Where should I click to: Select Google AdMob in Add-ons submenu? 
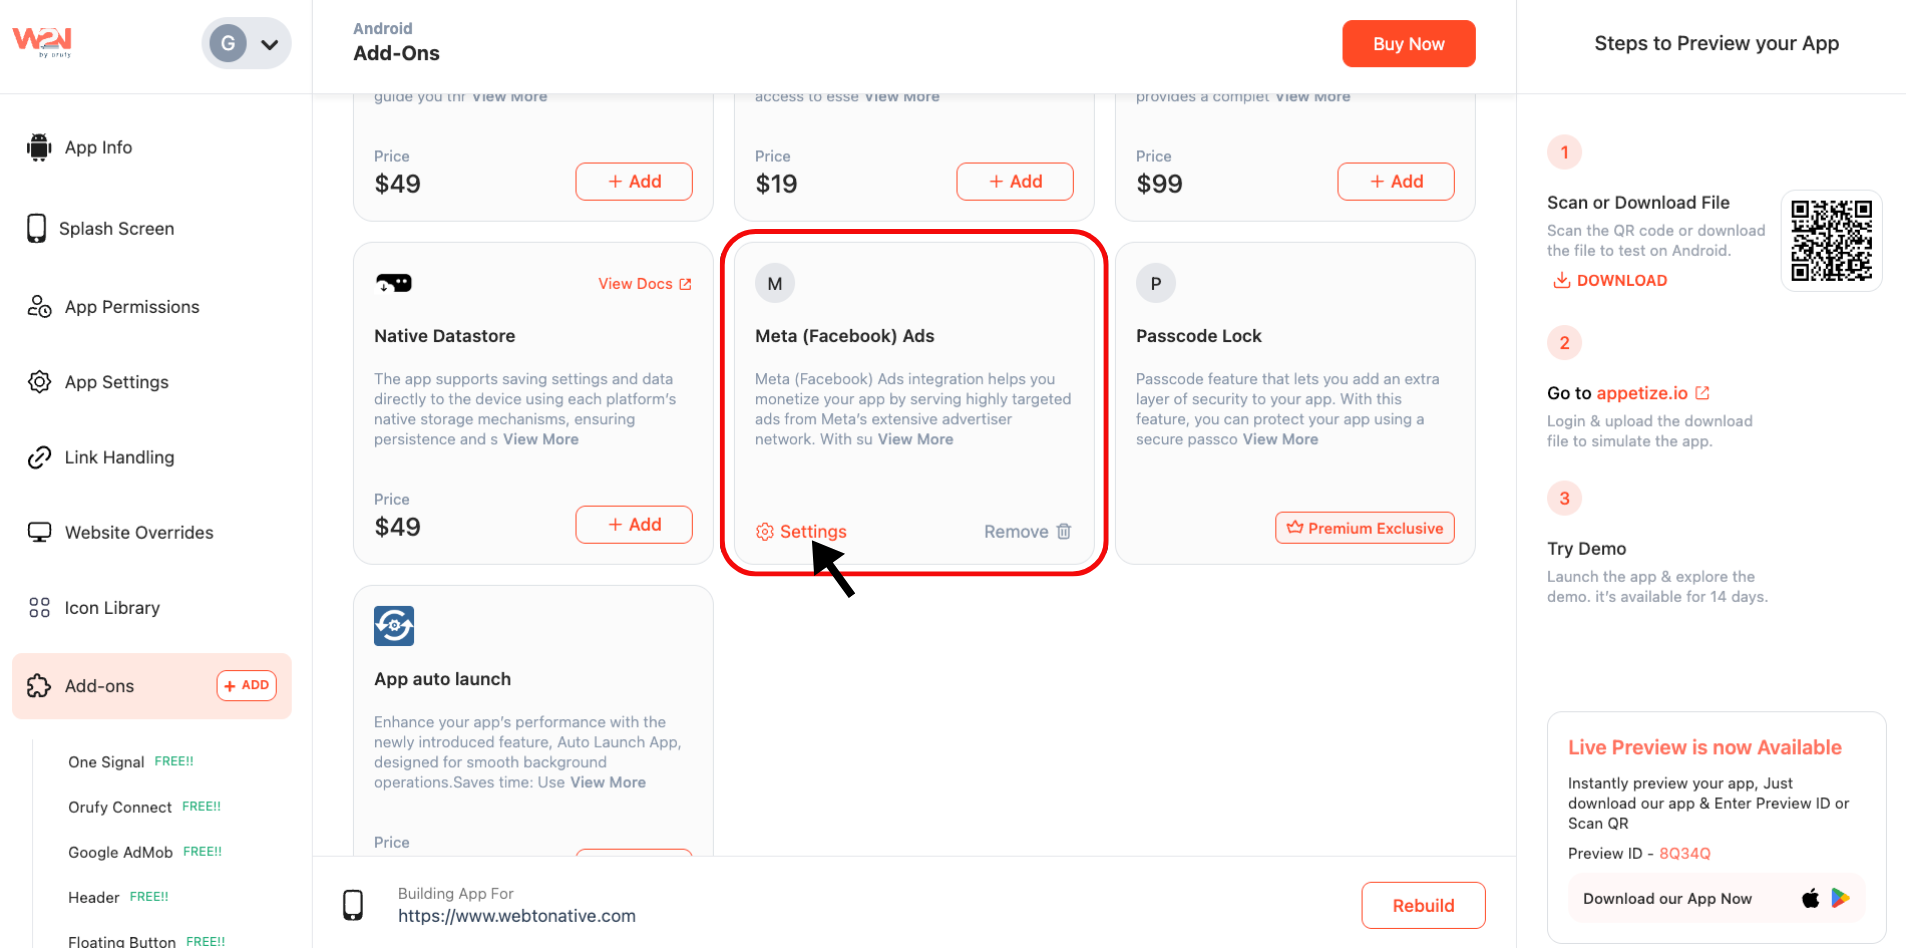(x=121, y=852)
